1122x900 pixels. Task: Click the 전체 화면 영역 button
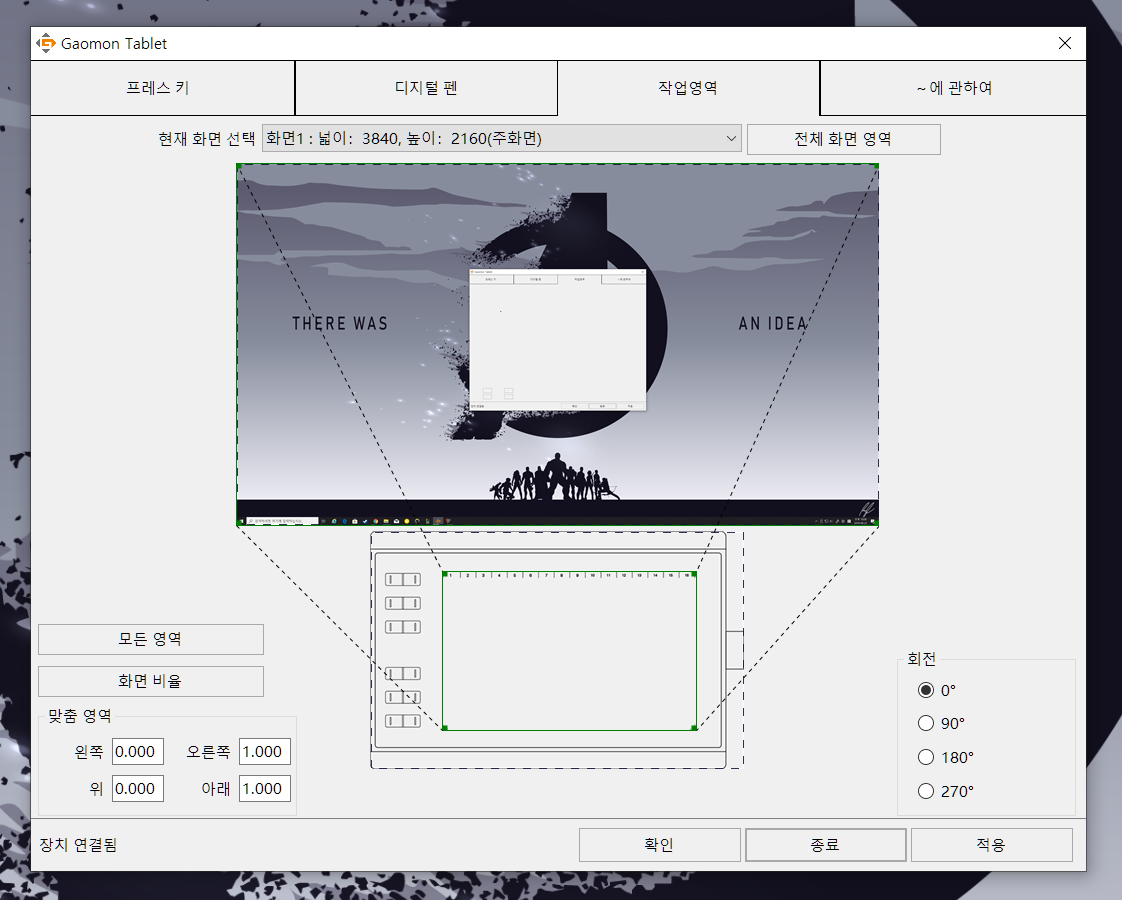tap(844, 139)
